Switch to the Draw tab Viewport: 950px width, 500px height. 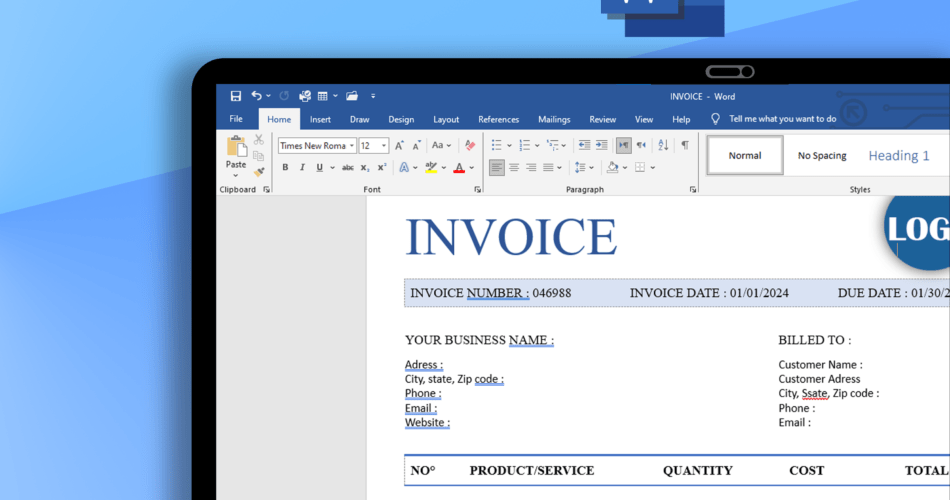pos(359,119)
